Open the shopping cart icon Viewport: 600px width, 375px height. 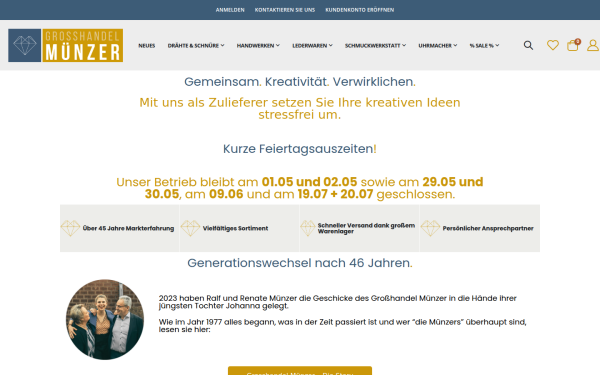pos(572,46)
